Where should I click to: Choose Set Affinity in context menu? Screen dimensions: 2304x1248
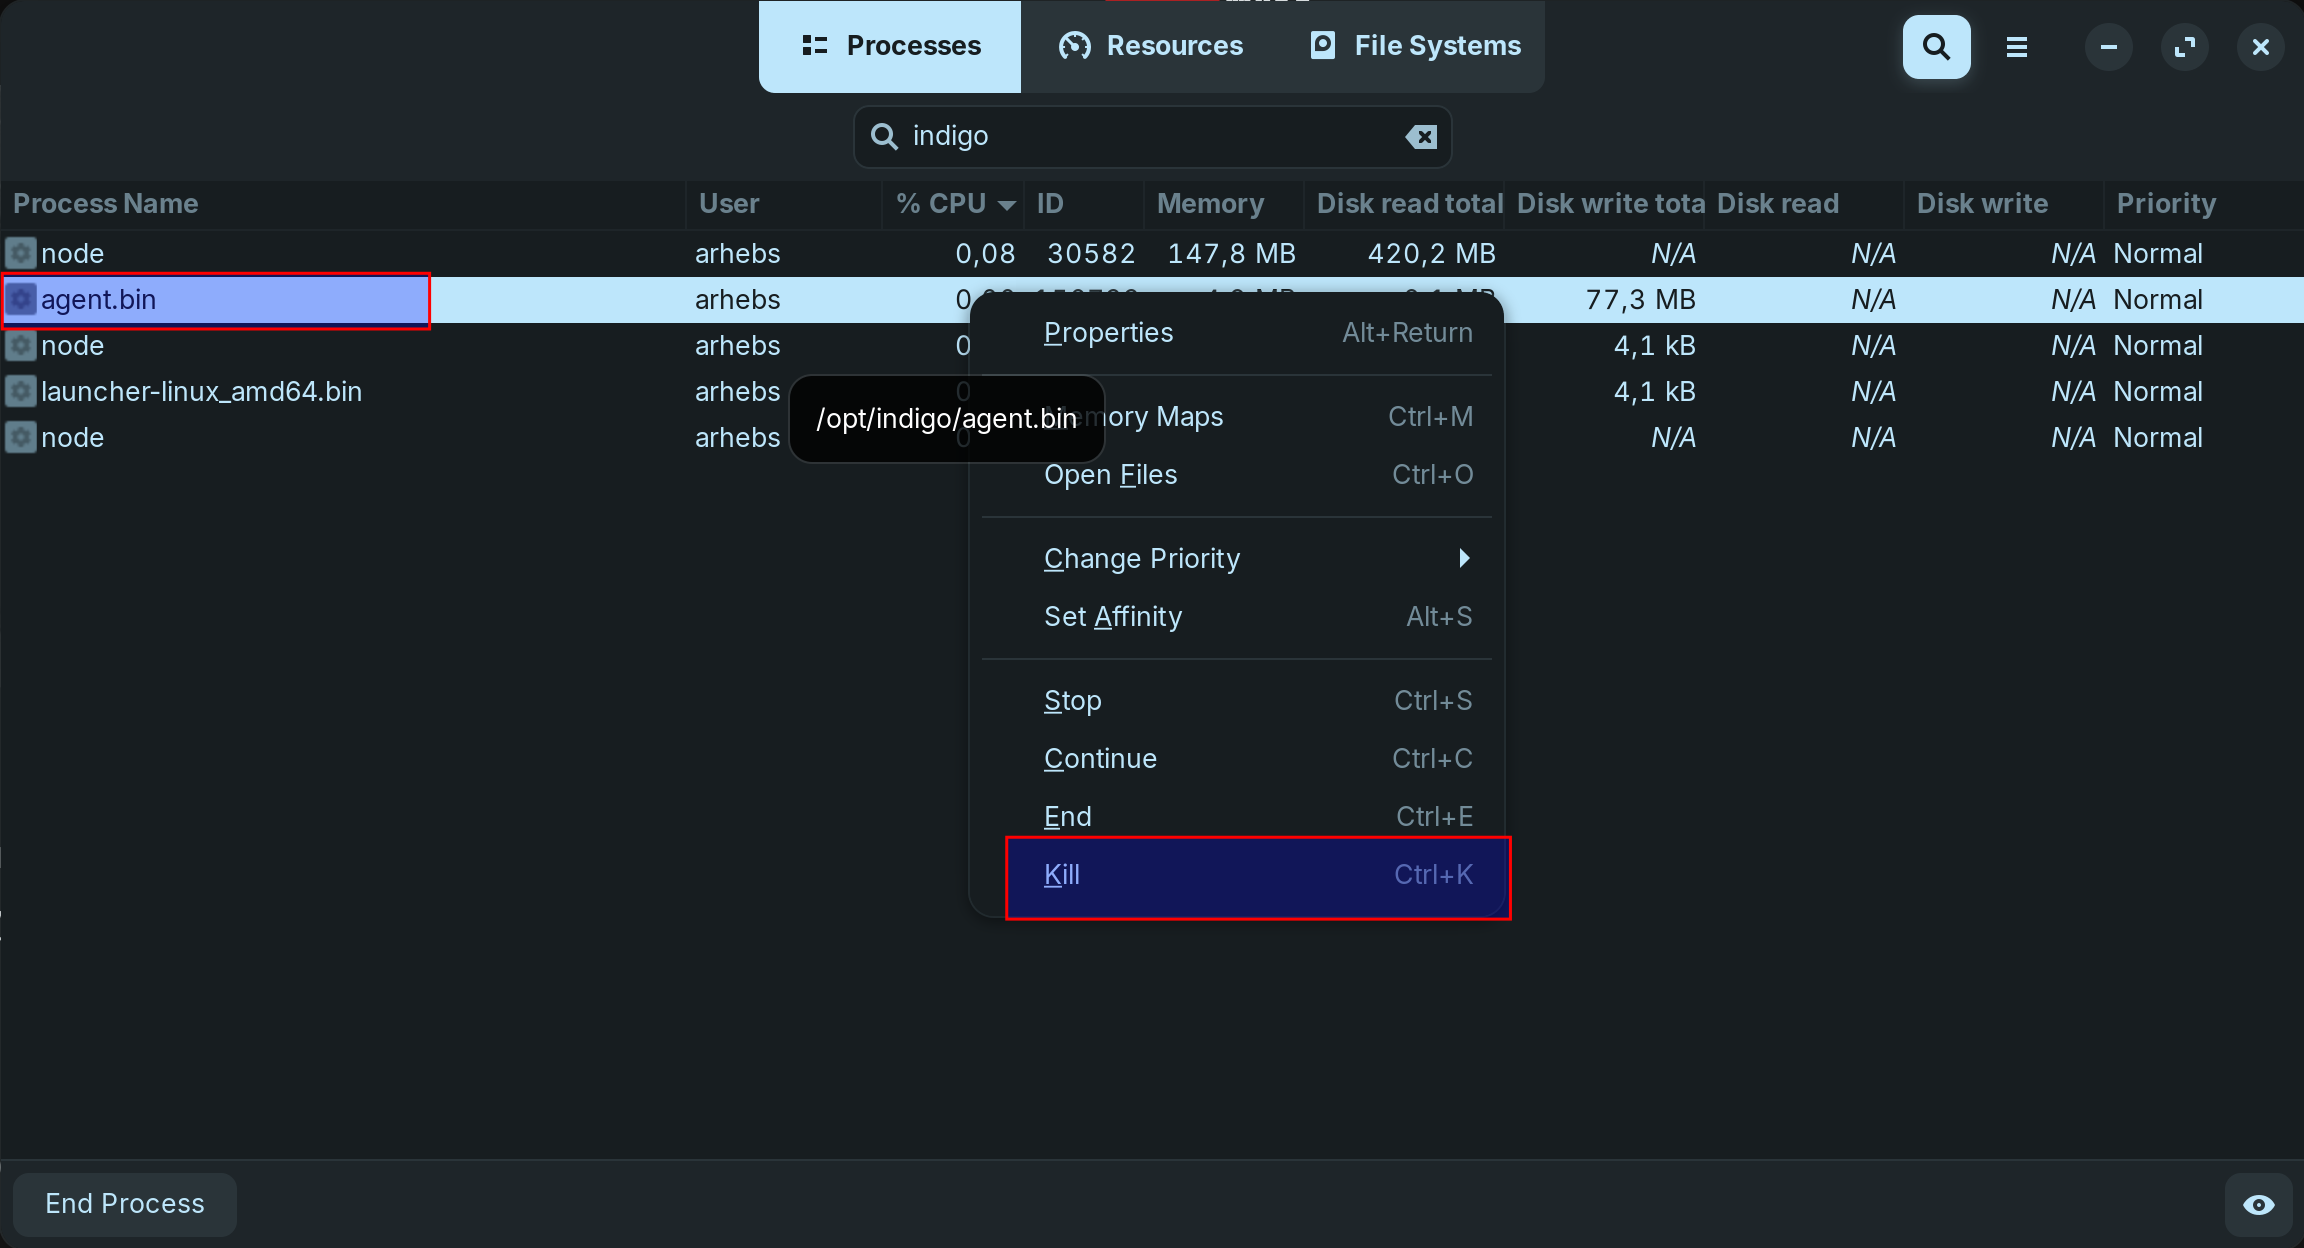[x=1237, y=617]
